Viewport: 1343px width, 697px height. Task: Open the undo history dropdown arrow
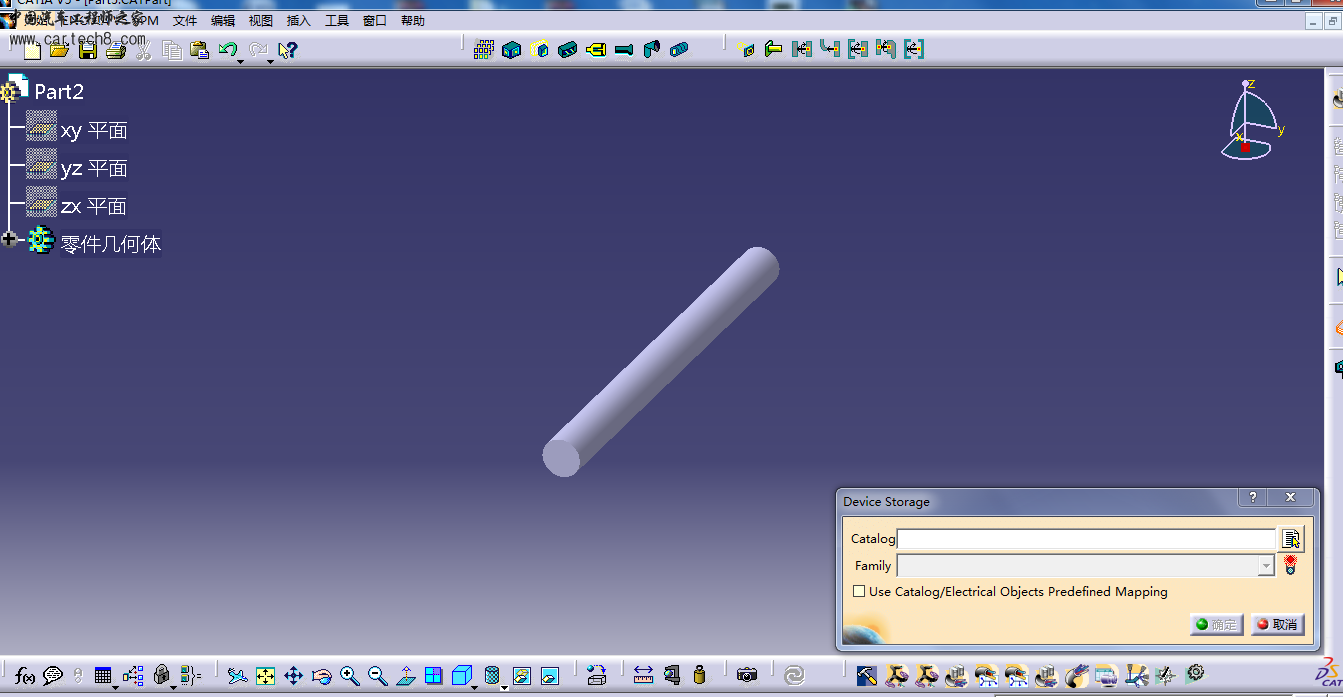point(241,62)
